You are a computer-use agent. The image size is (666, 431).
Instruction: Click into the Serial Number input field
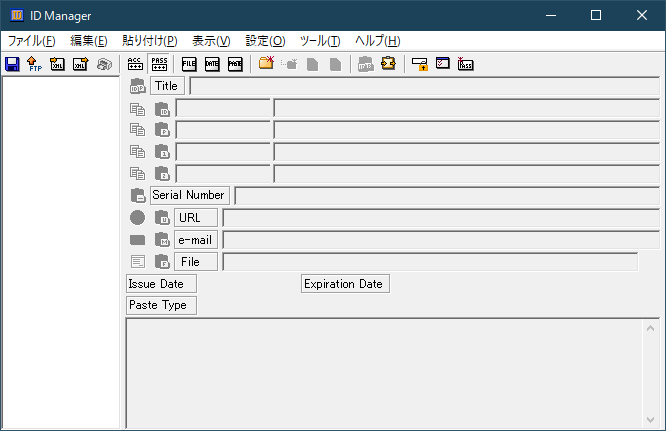[447, 195]
